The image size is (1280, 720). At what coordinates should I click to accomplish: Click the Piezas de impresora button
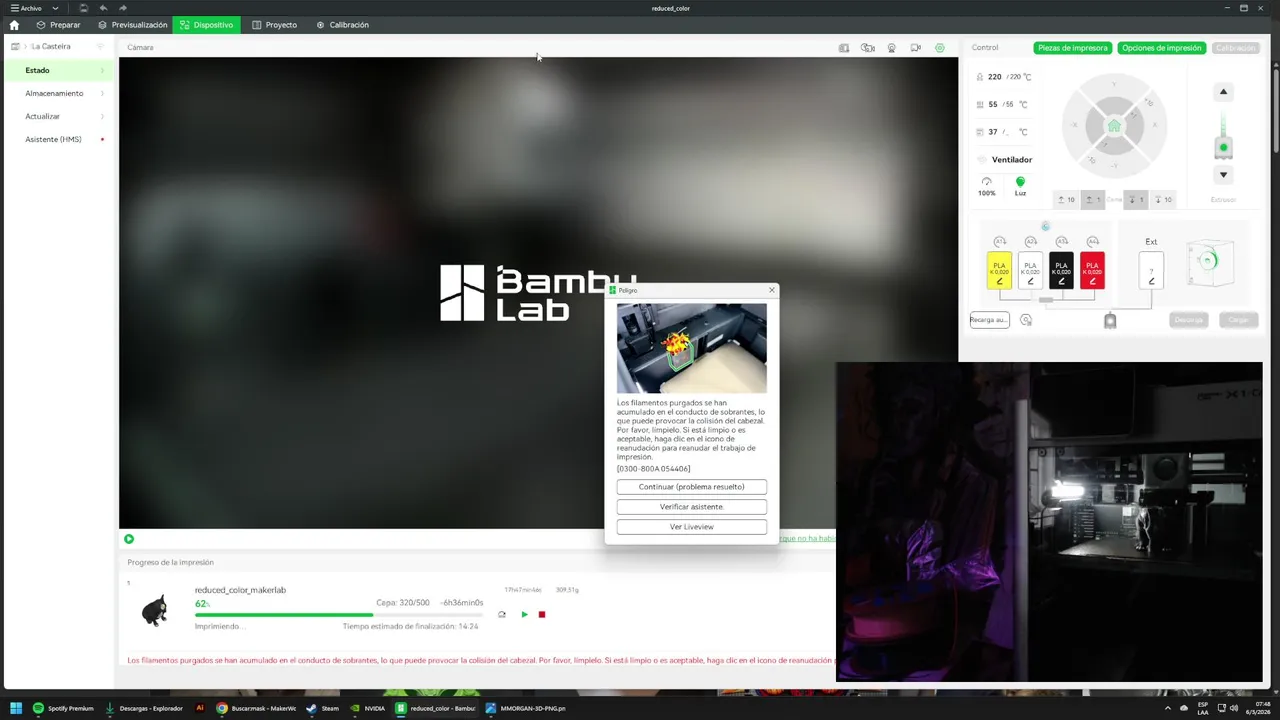click(x=1072, y=48)
